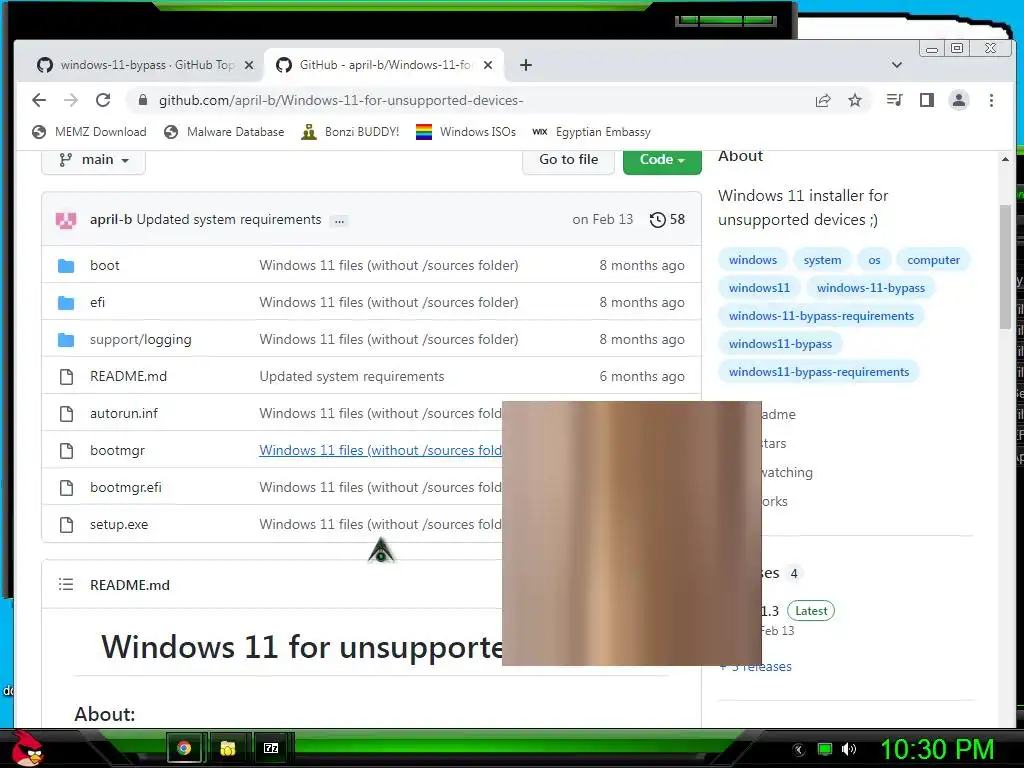Open setup.exe file
Viewport: 1024px width, 768px height.
click(x=119, y=524)
